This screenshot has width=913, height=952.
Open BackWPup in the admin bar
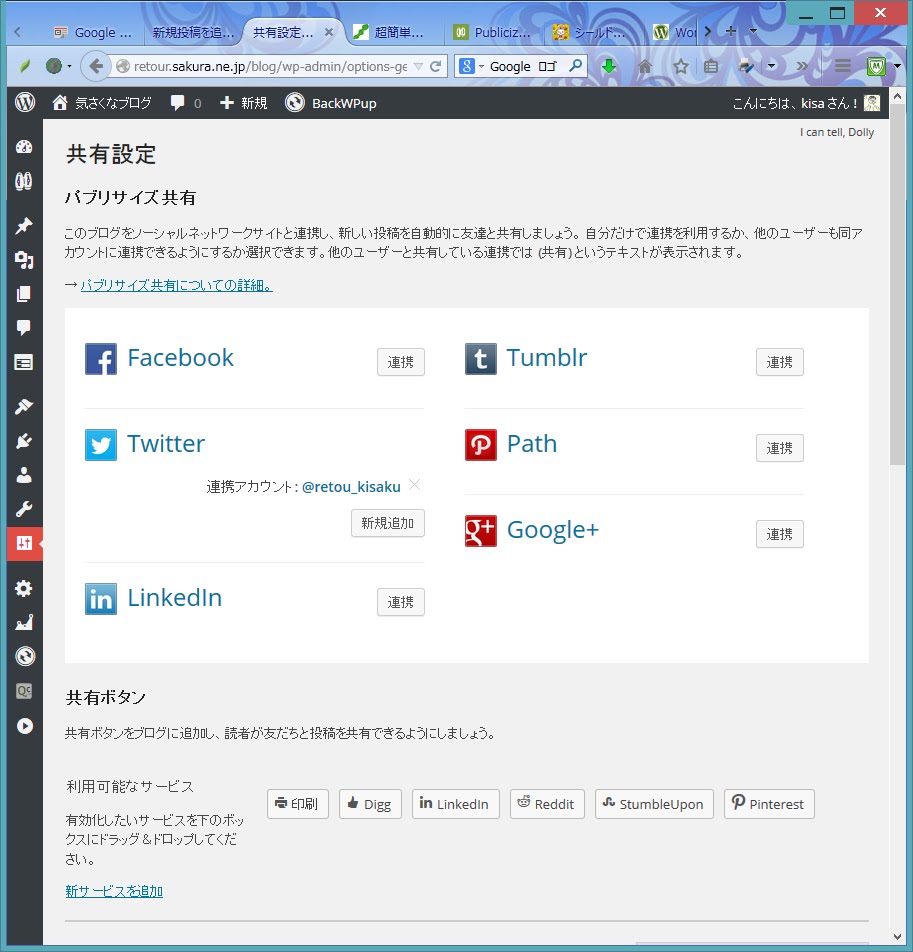pyautogui.click(x=331, y=103)
